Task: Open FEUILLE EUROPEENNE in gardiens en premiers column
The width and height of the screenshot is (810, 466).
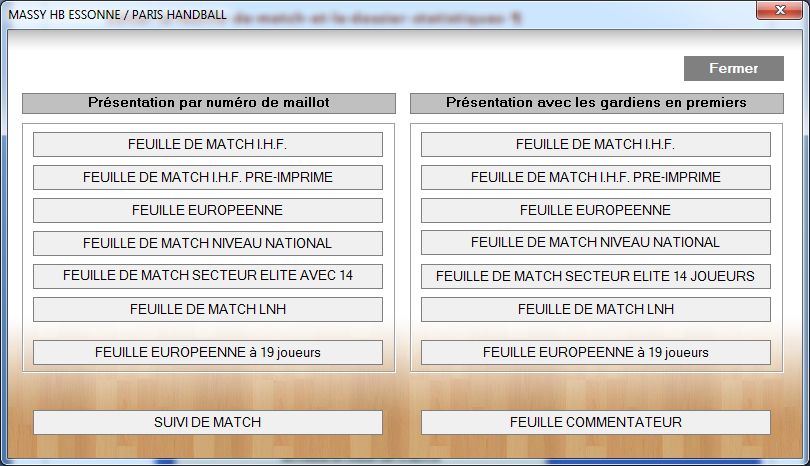Action: [x=596, y=210]
